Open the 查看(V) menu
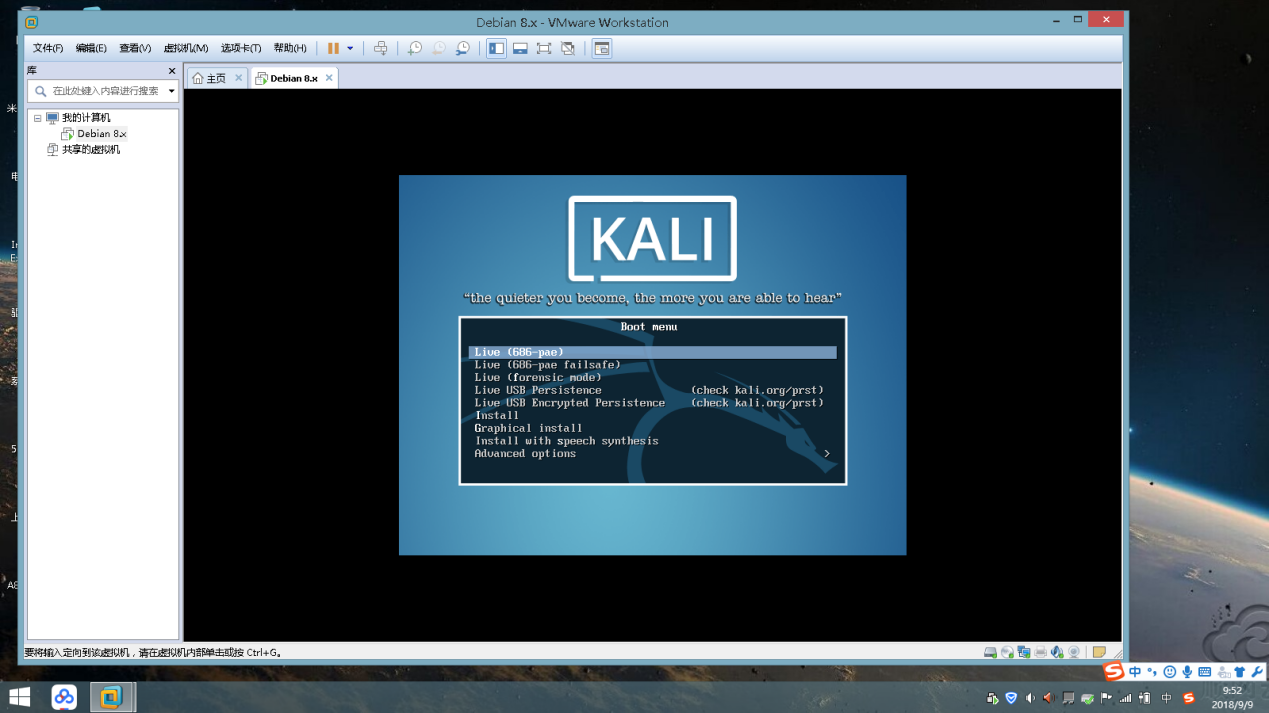Screen dimensions: 1269x713 [x=135, y=48]
